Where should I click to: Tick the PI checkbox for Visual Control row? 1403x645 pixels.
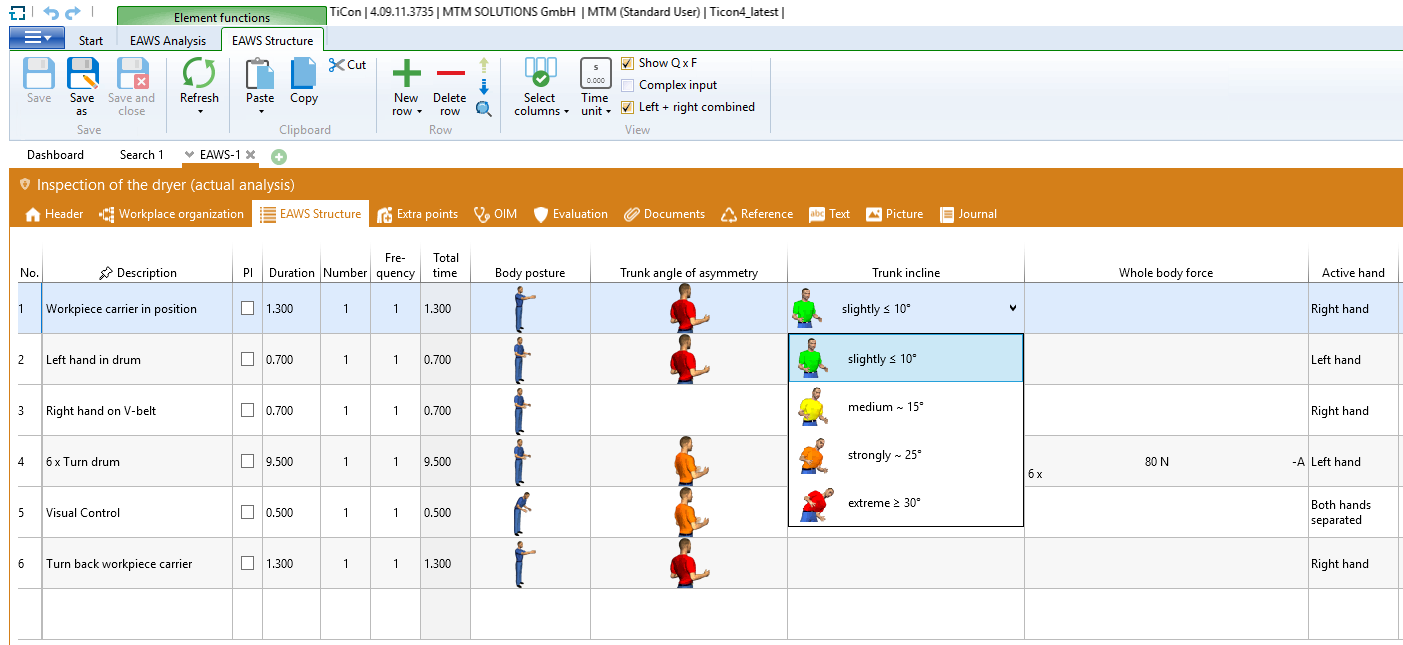click(248, 512)
